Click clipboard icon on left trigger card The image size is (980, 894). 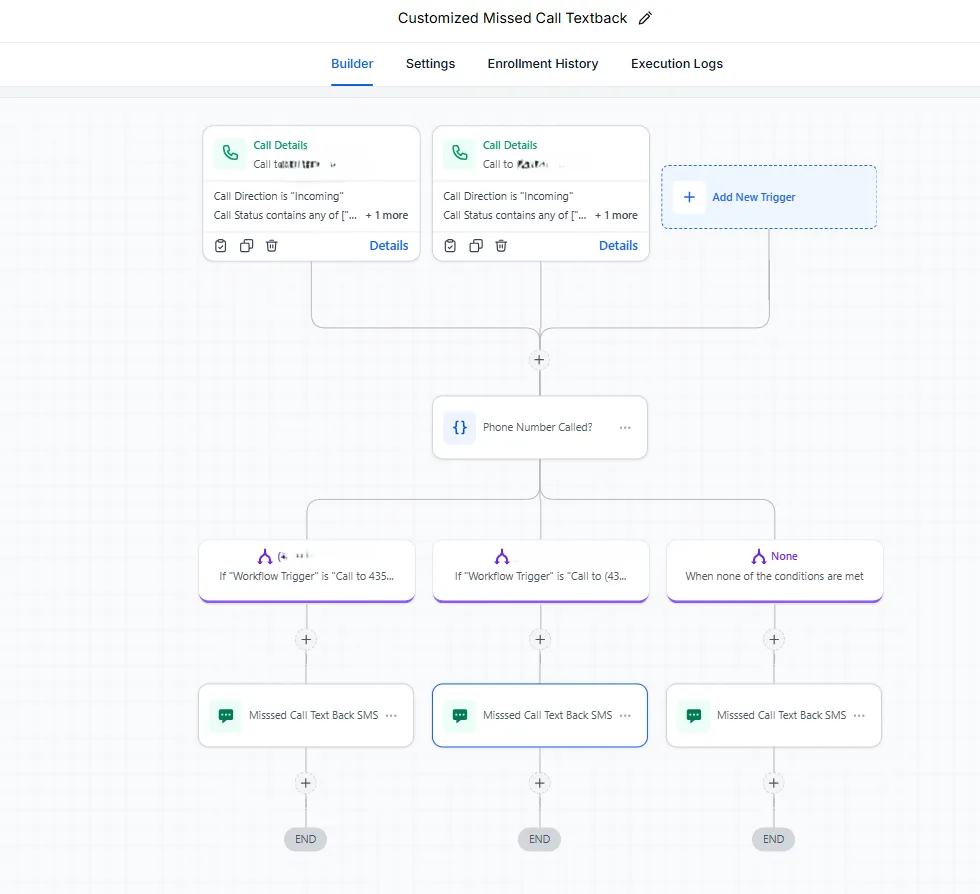pyautogui.click(x=221, y=246)
